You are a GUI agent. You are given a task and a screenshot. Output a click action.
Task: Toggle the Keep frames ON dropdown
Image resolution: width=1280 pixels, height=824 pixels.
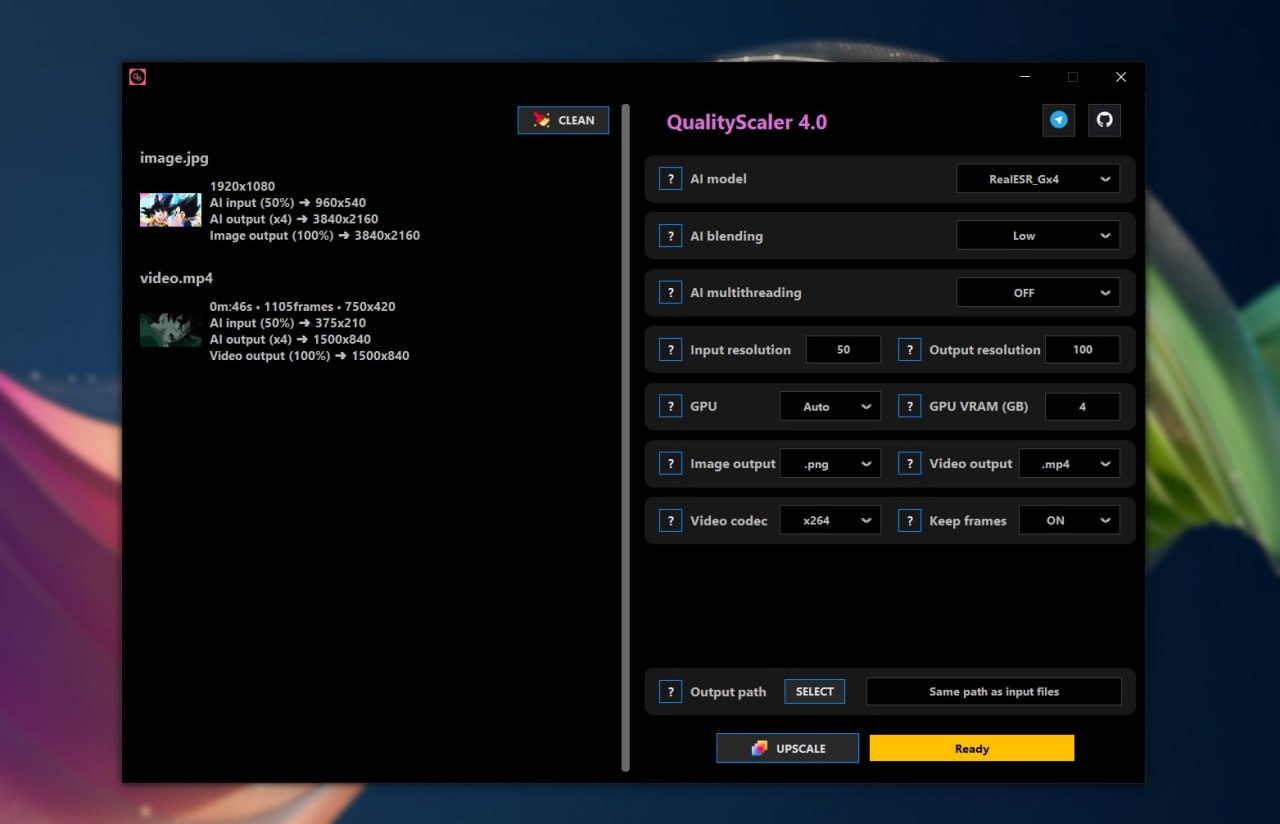pyautogui.click(x=1069, y=521)
